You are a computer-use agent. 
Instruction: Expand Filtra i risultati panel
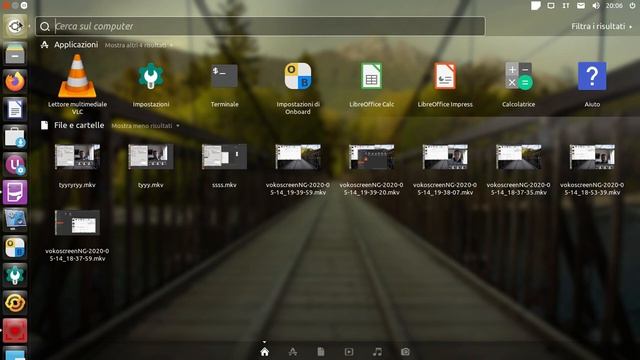coord(602,26)
